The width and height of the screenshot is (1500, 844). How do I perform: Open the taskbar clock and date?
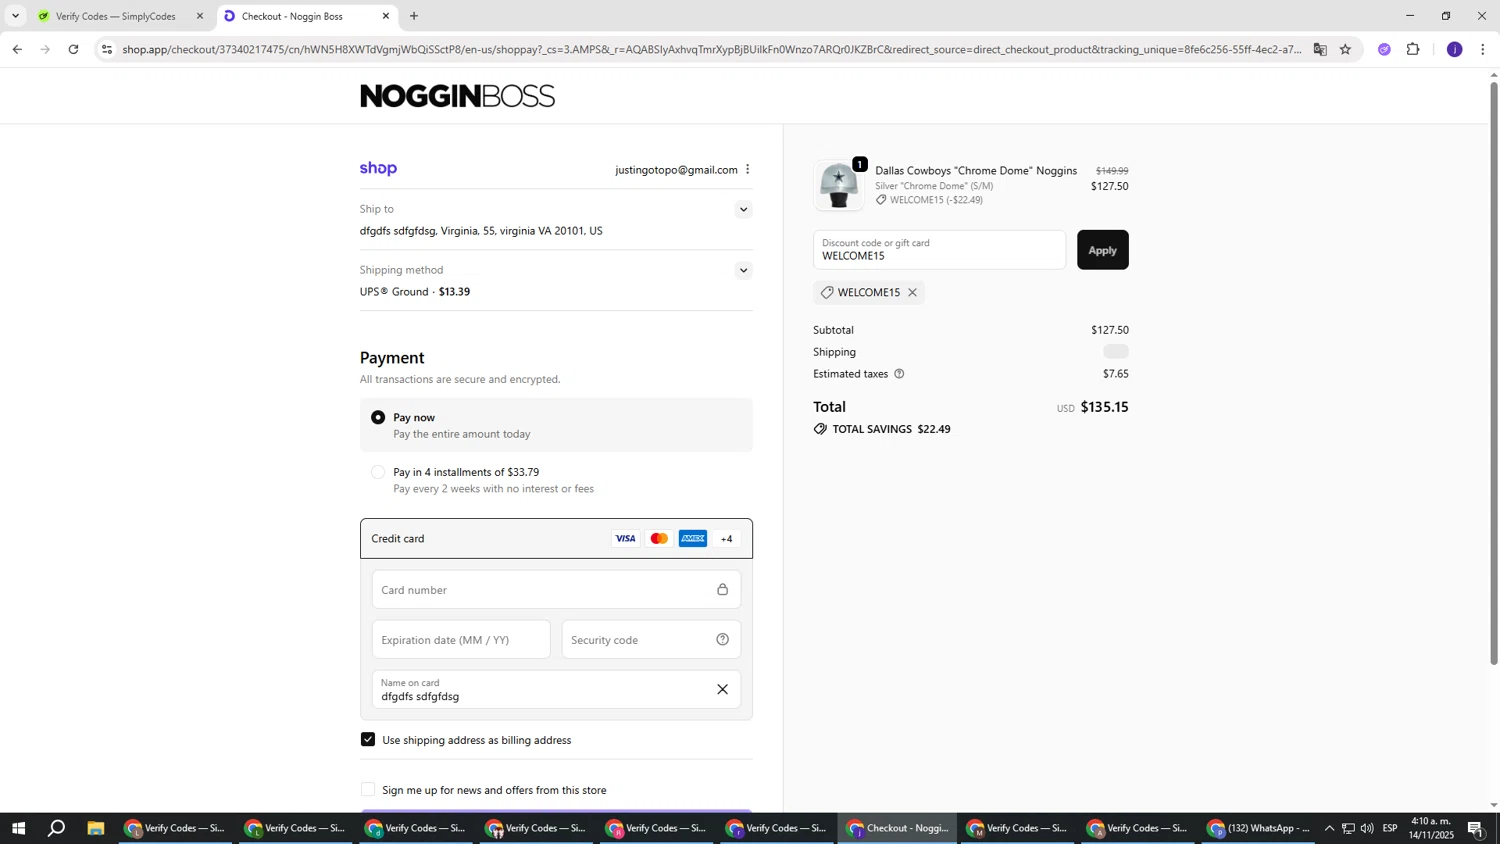pyautogui.click(x=1431, y=828)
